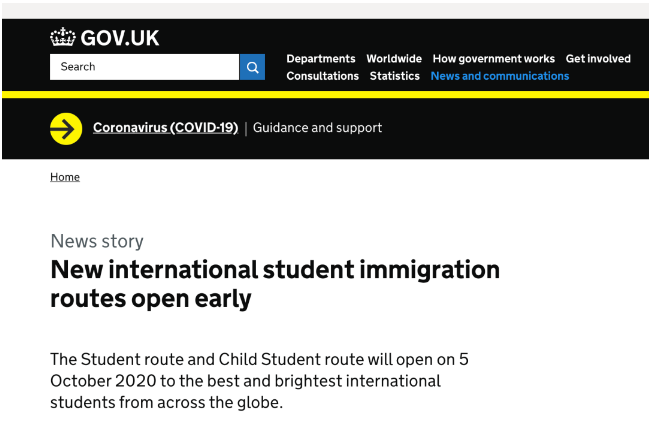Click the GOV.UK wordmark text
649x424 pixels.
119,38
